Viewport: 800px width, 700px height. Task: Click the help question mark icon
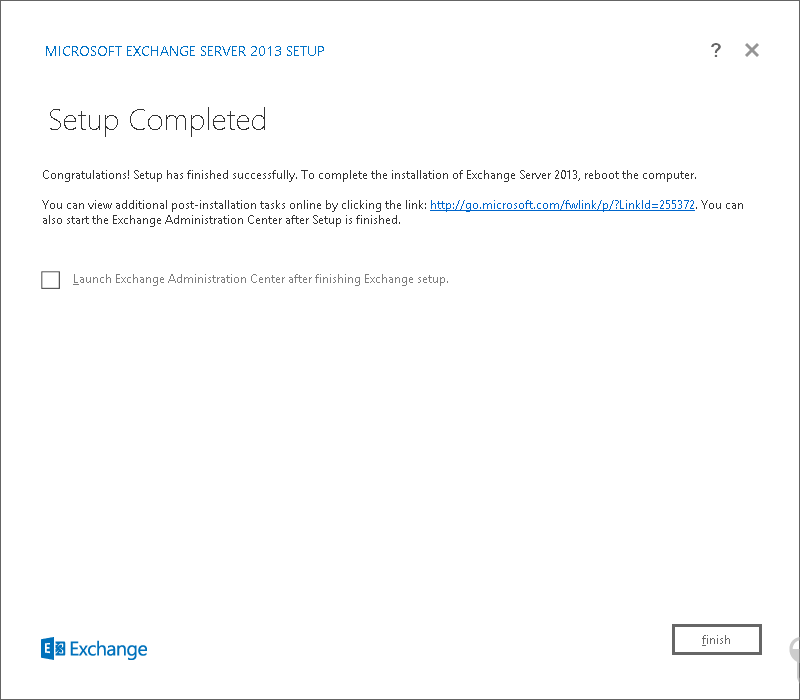click(716, 50)
